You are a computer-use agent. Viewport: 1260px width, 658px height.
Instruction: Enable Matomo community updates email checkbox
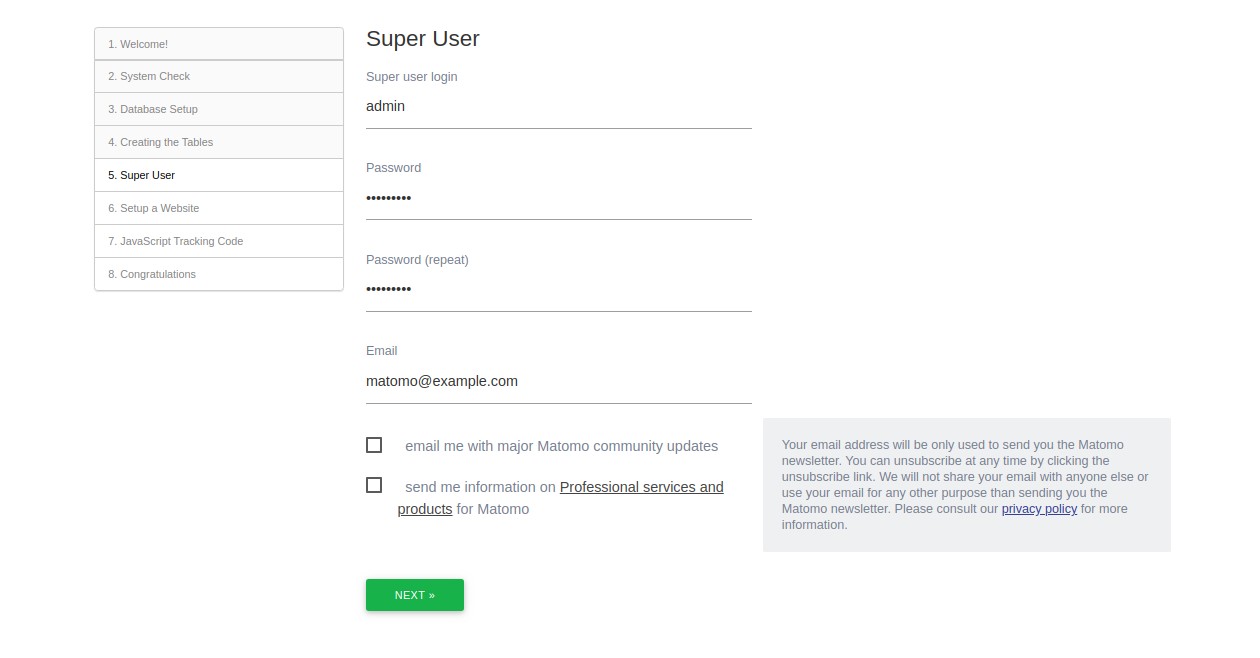(x=374, y=445)
